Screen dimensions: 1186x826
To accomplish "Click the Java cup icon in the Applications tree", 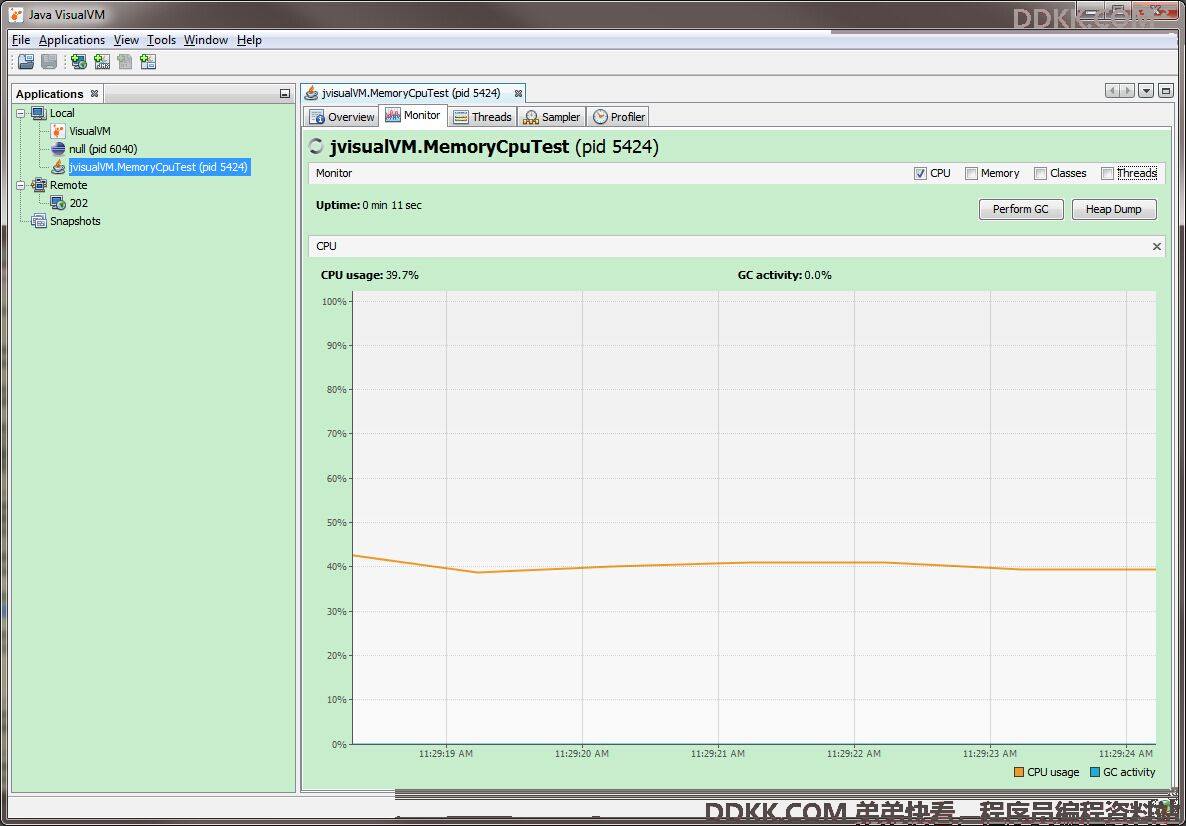I will pyautogui.click(x=58, y=166).
